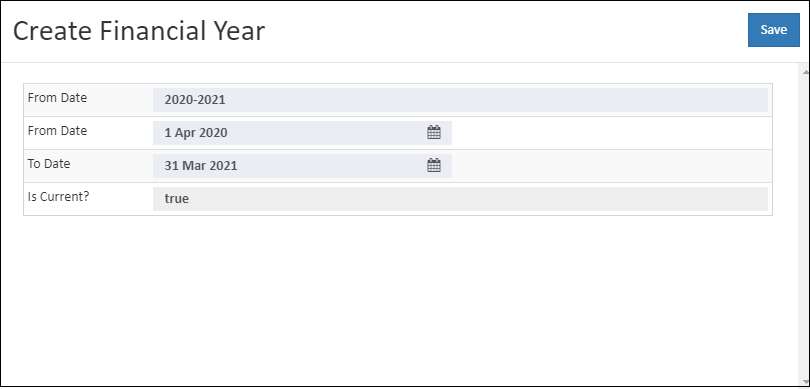Click header empty space left of Save
This screenshot has height=389, width=810.
[506, 31]
